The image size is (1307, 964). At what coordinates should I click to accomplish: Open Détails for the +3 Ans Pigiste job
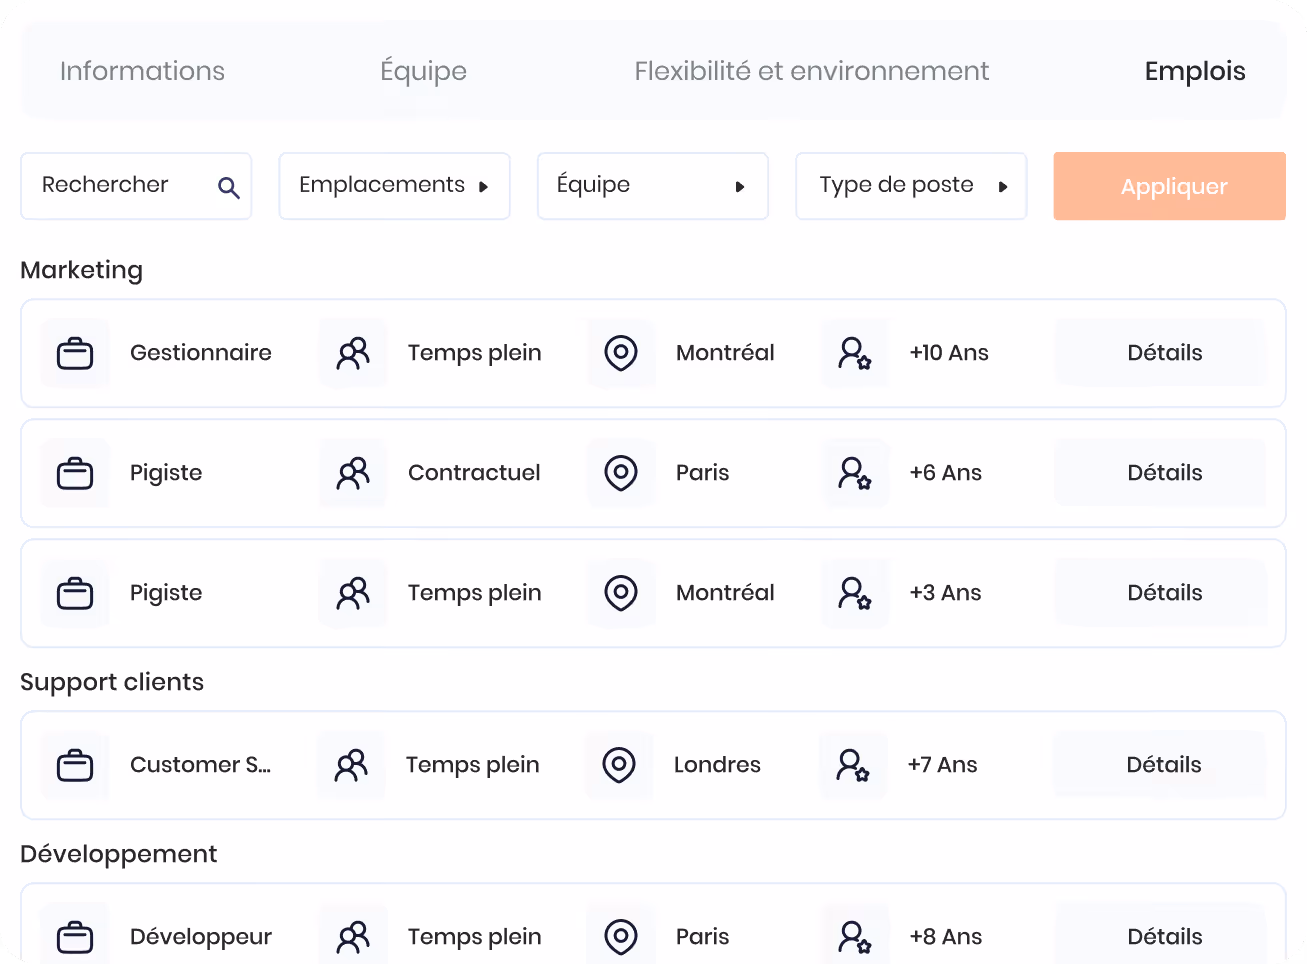click(x=1161, y=592)
